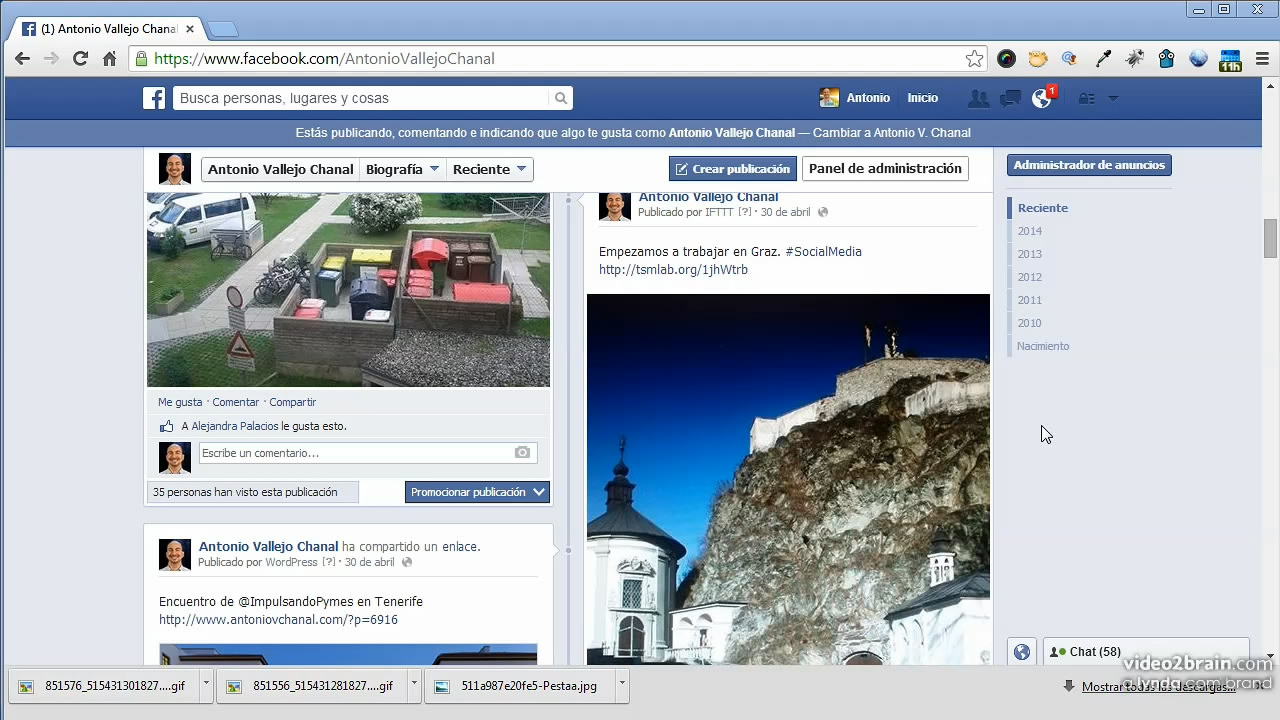Screen dimensions: 1280x720
Task: Open dropdown arrow of second gif download
Action: pos(415,686)
